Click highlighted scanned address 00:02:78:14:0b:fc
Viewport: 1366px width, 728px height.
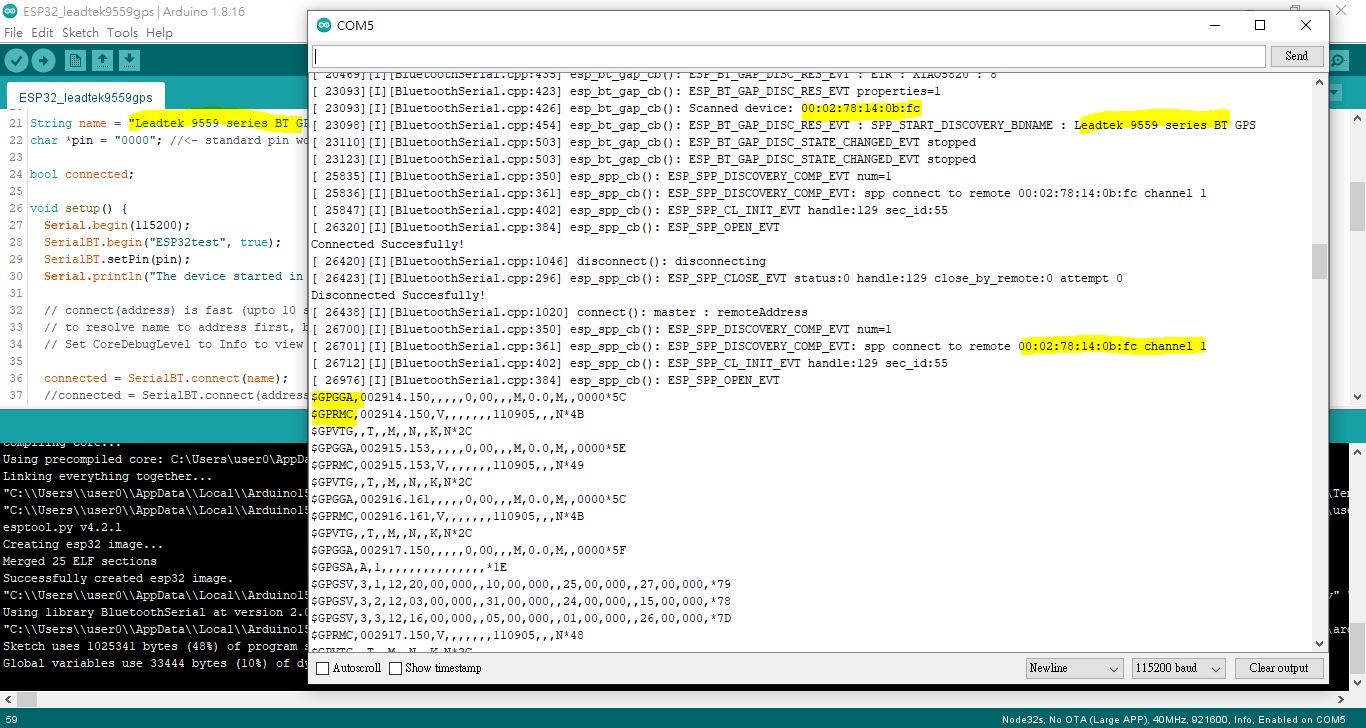tap(861, 108)
